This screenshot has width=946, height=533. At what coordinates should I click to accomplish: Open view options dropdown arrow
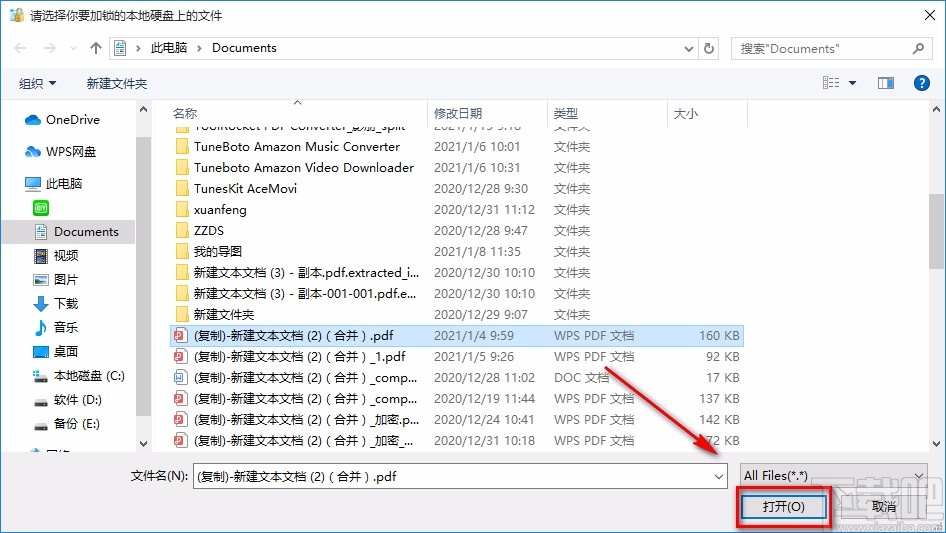(x=852, y=83)
